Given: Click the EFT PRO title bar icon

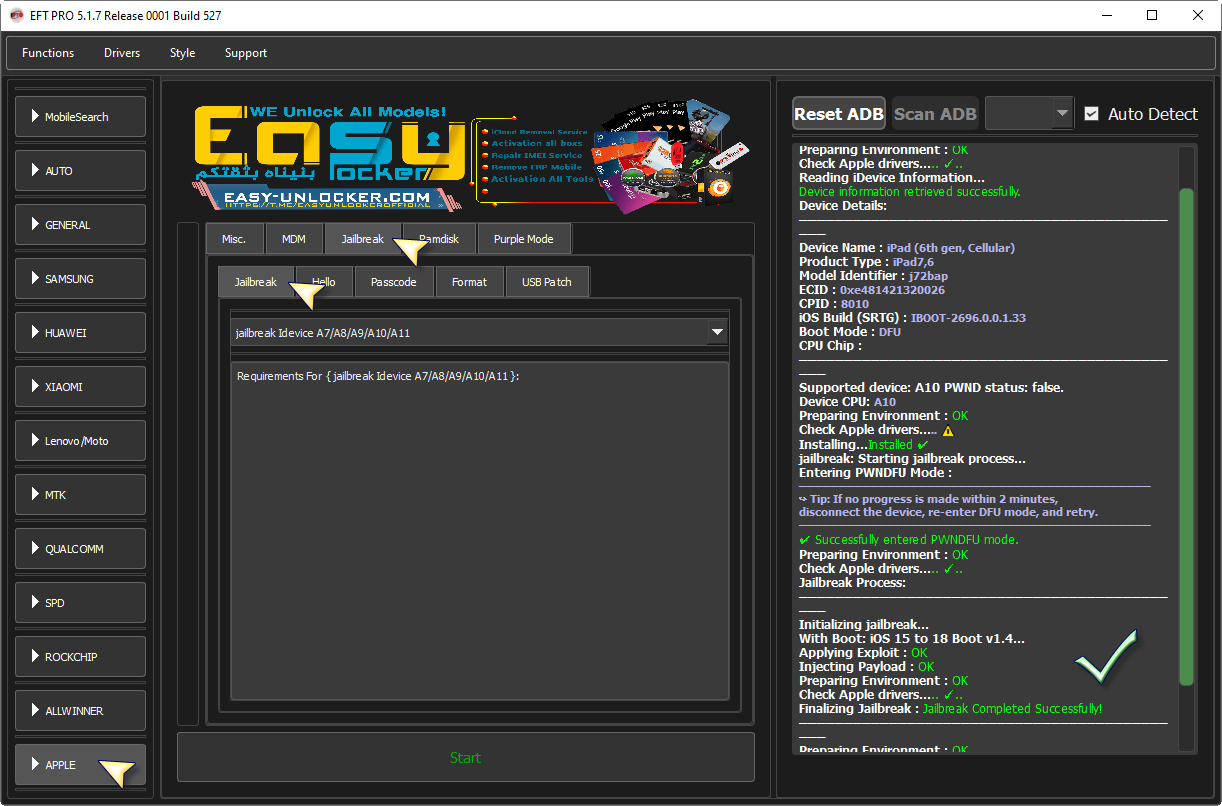Looking at the screenshot, I should click(16, 15).
